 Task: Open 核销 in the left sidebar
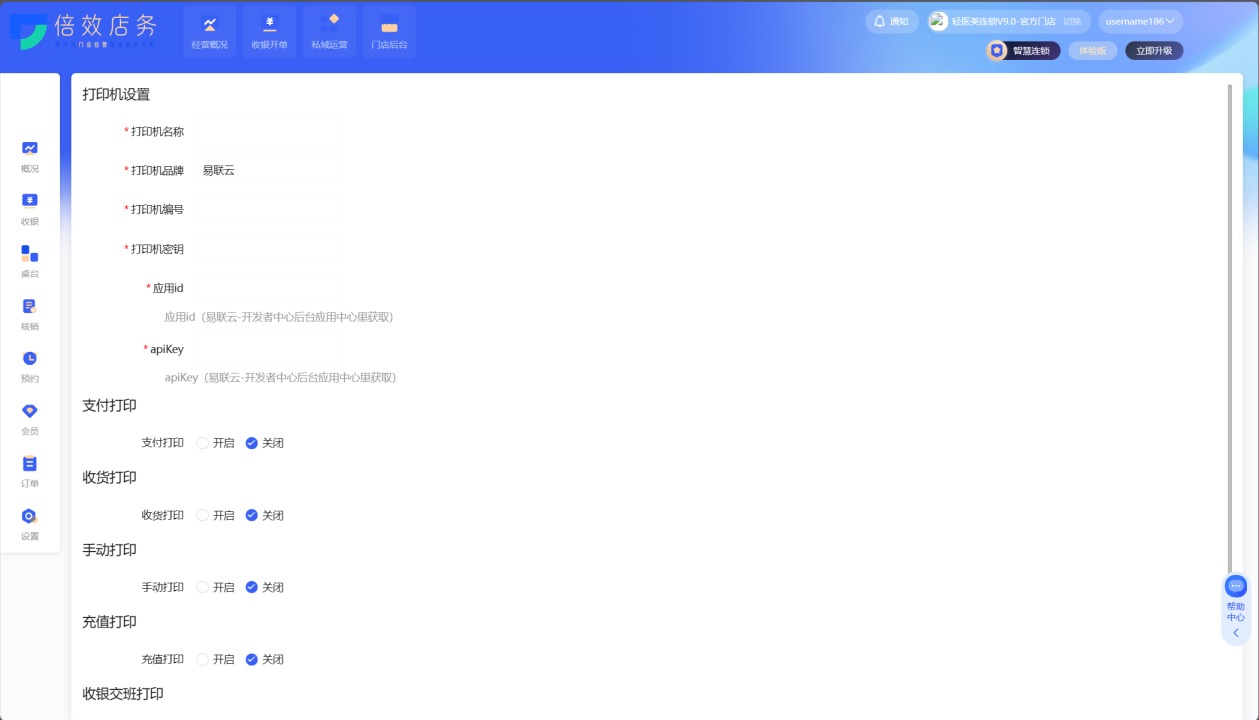point(30,314)
